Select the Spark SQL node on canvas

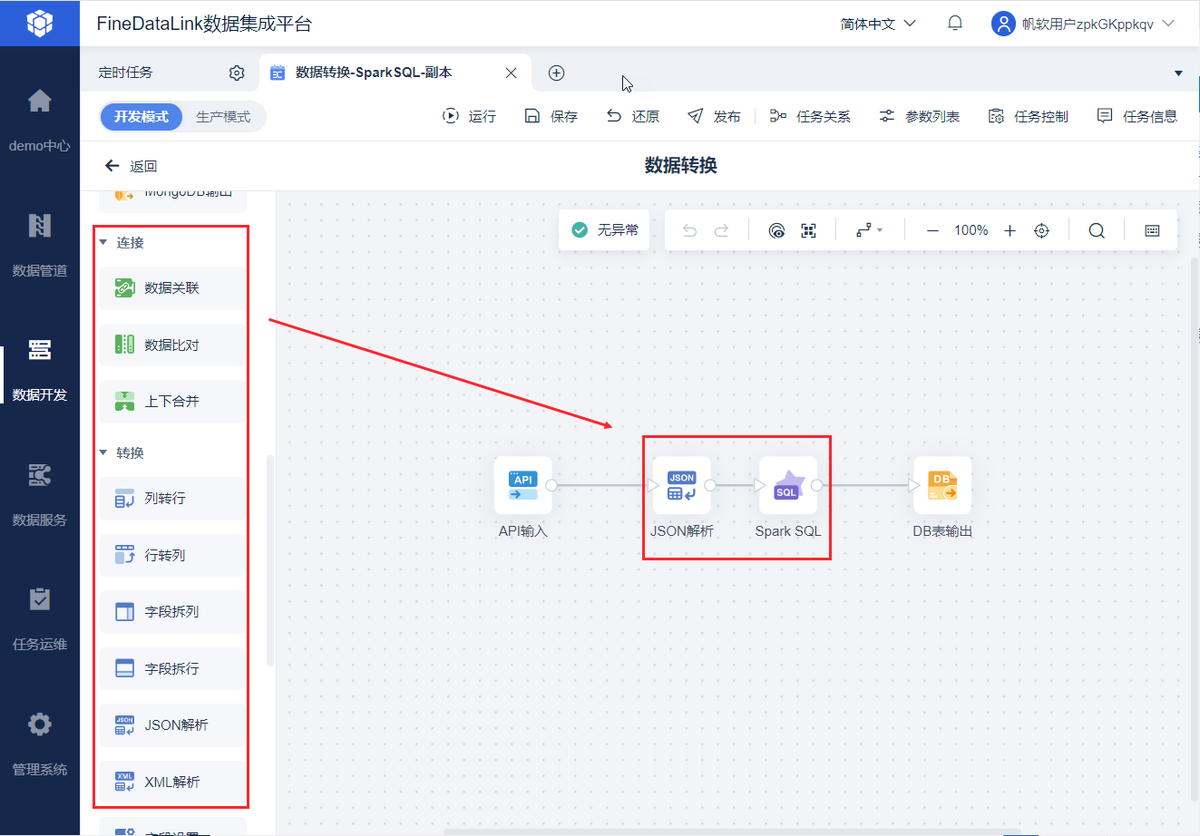click(x=788, y=486)
